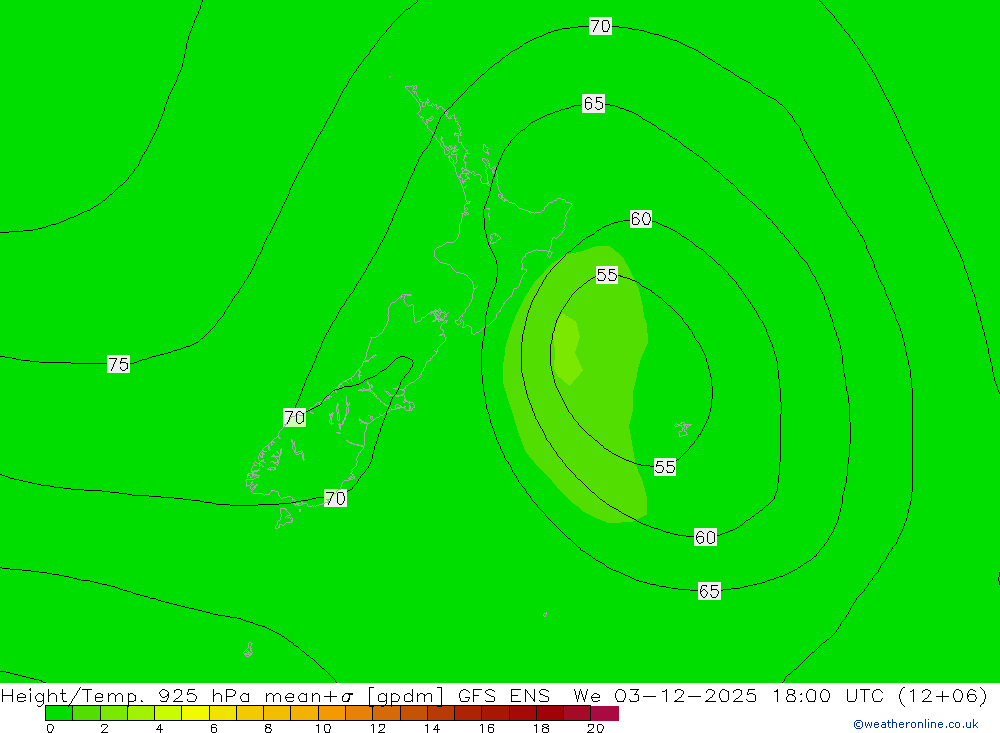Click the 70 label on South Island's west coast

coord(294,418)
